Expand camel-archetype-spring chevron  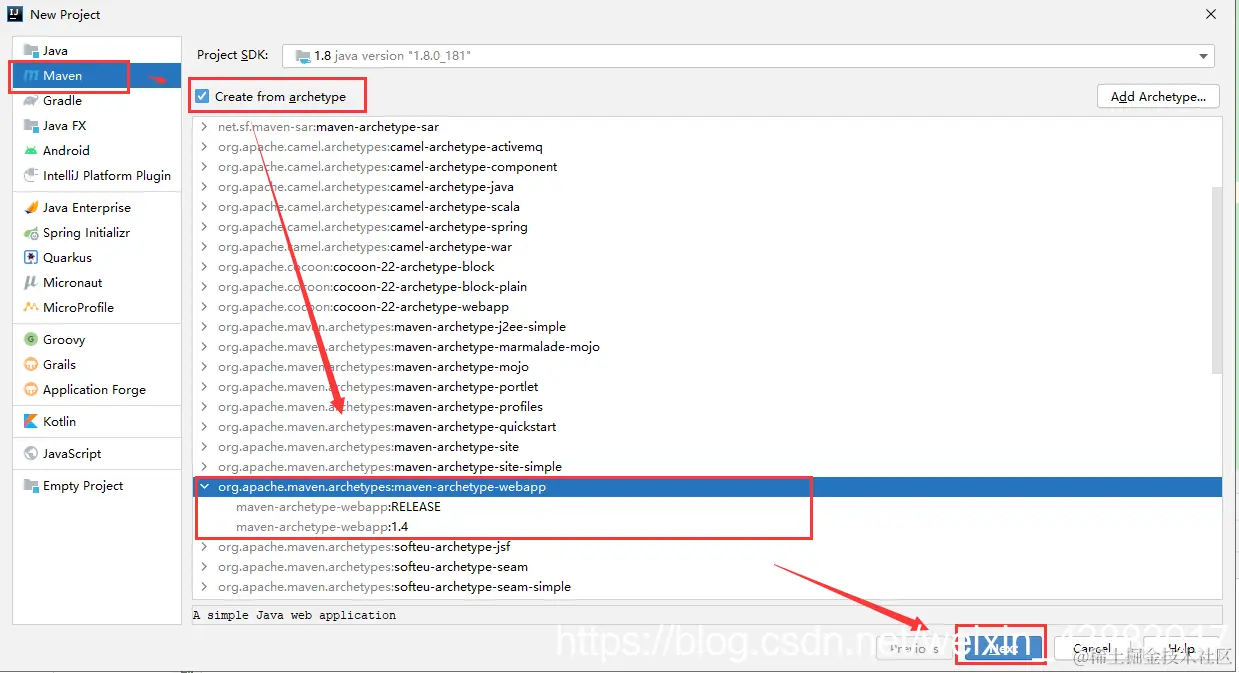[204, 227]
